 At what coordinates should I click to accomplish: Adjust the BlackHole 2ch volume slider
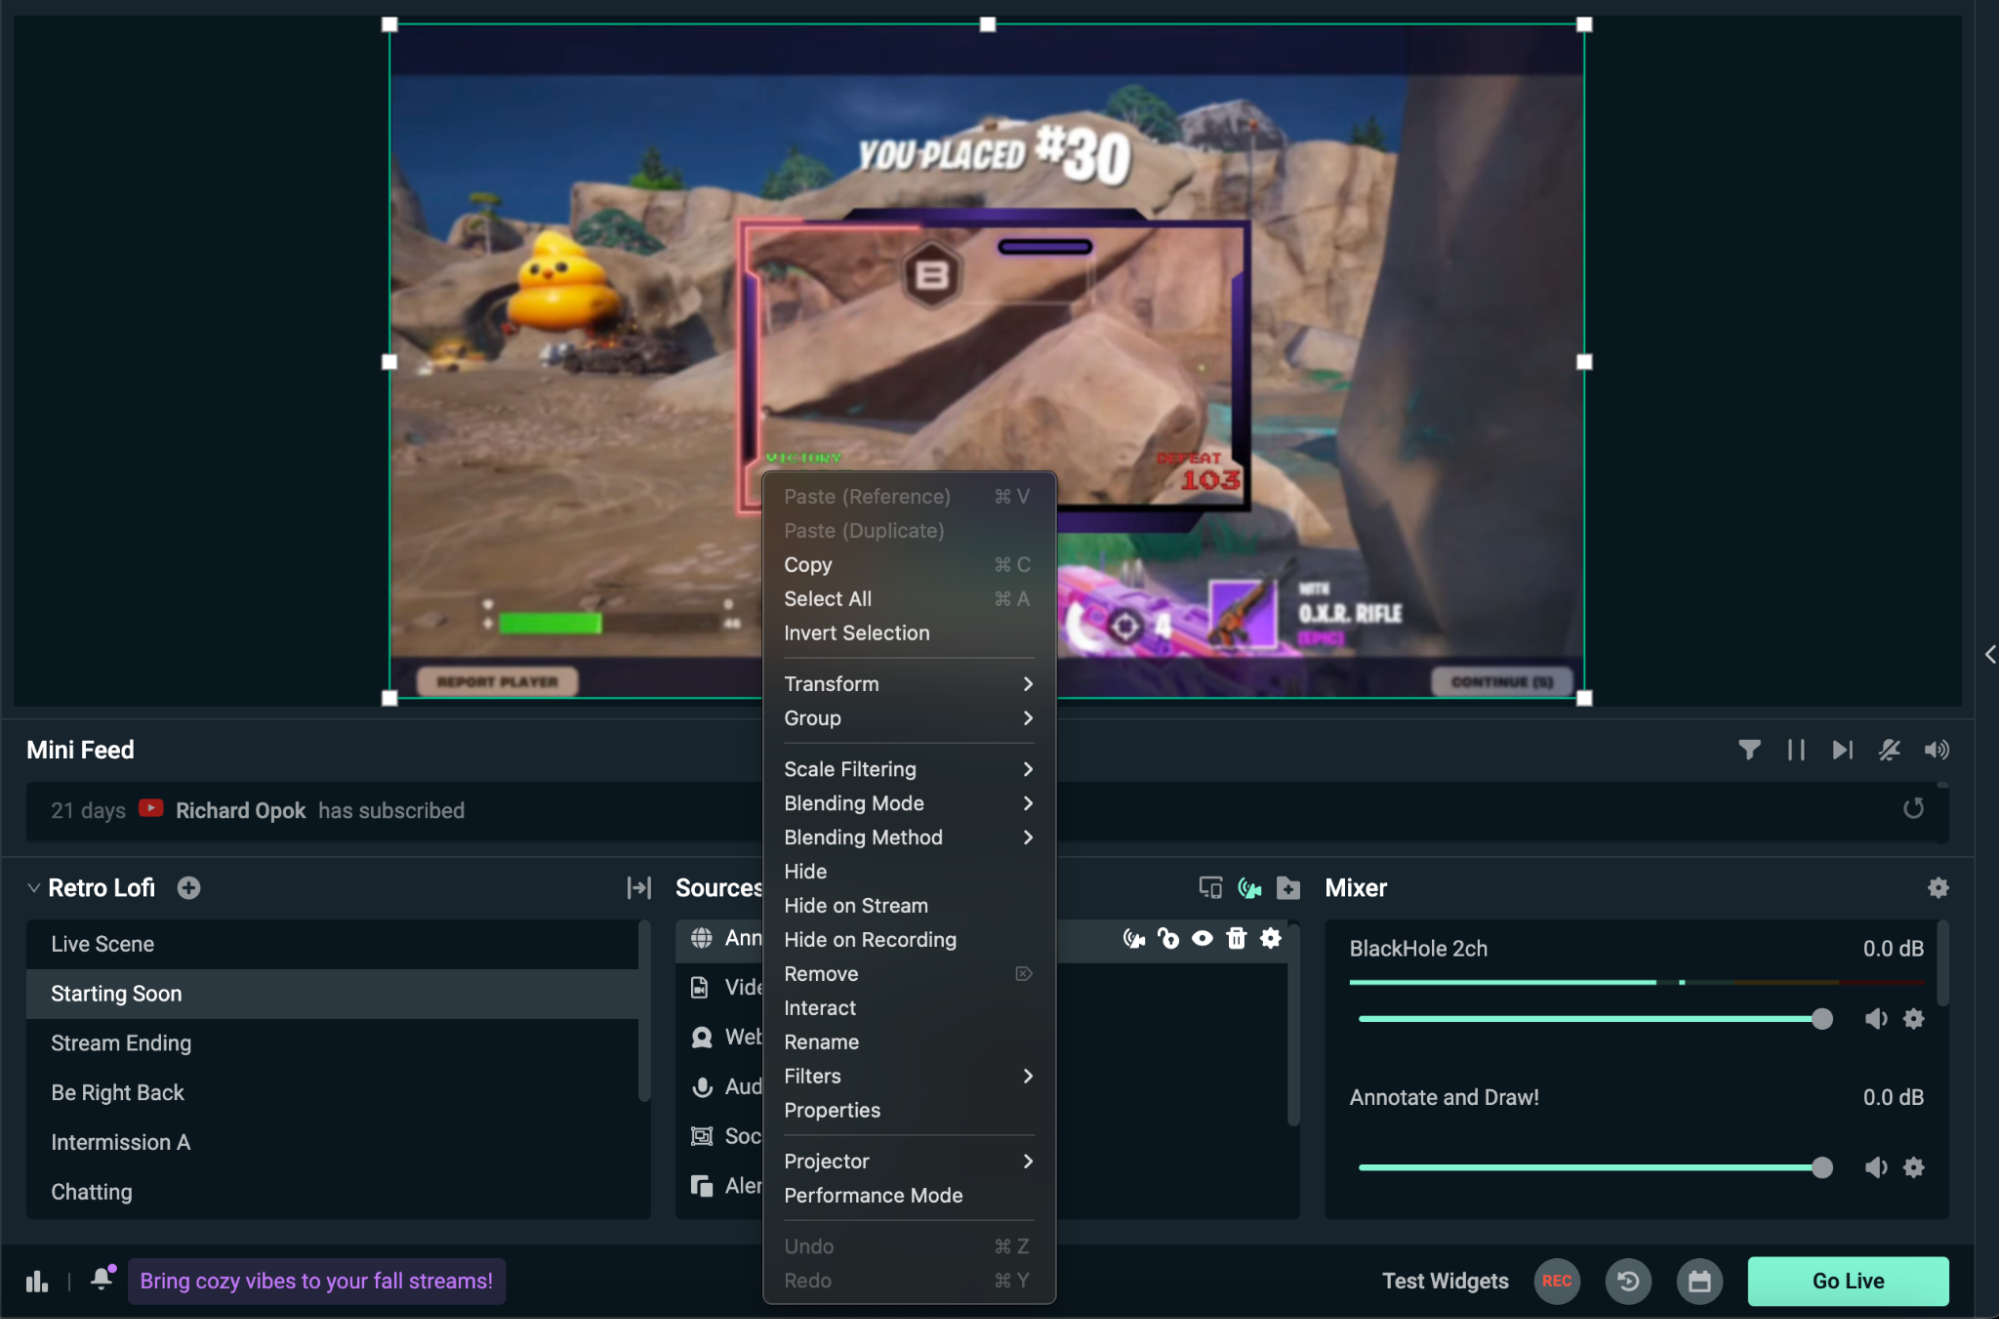click(x=1821, y=1019)
